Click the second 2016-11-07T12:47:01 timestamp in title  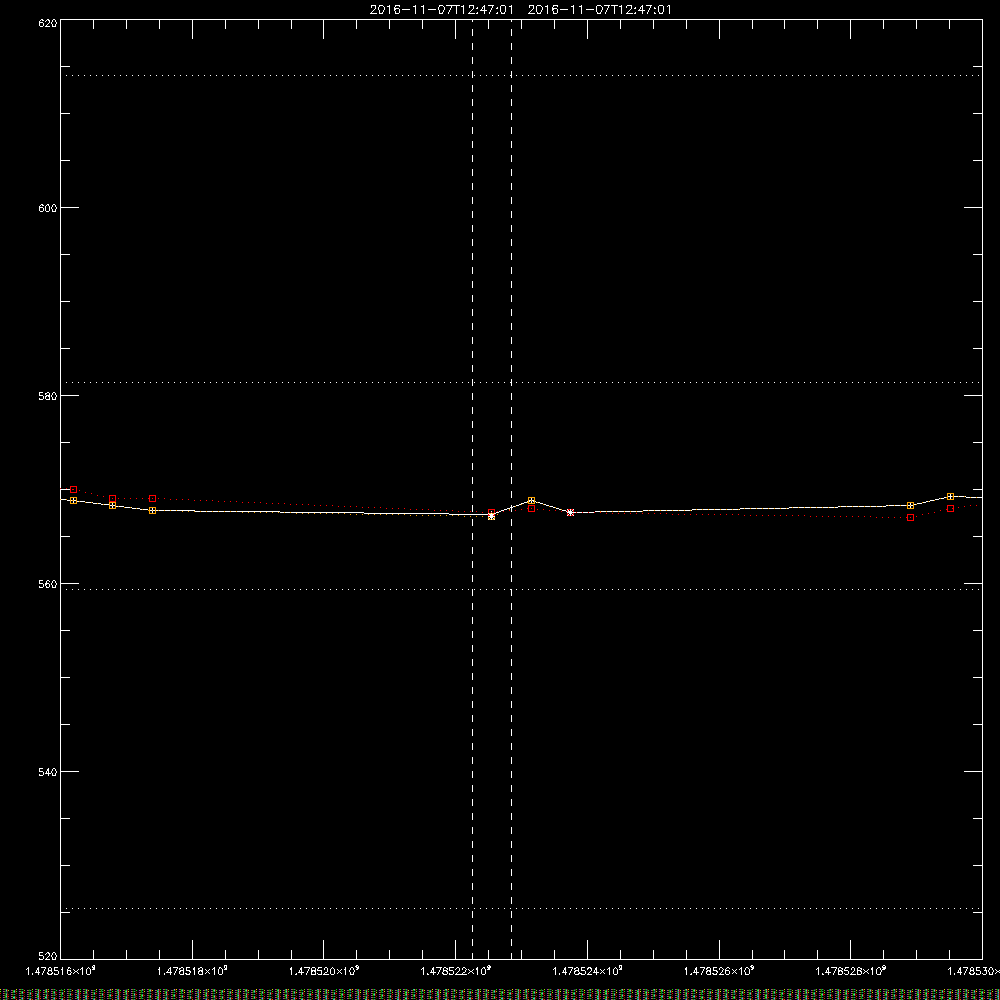(x=599, y=10)
